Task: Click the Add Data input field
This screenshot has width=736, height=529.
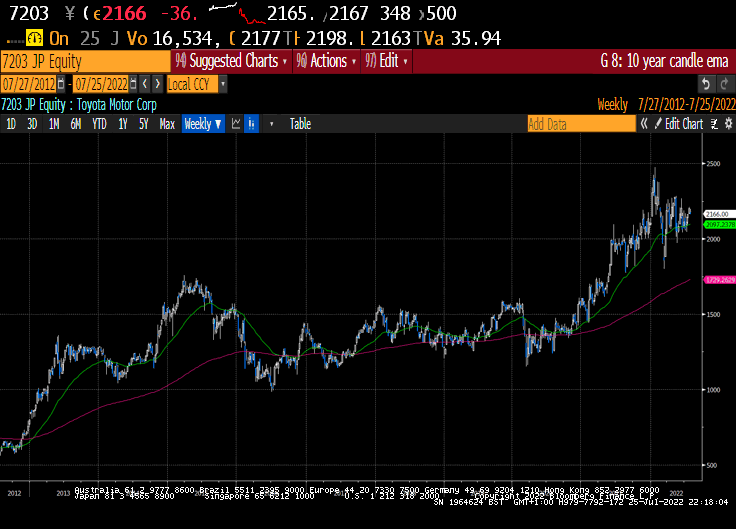Action: 582,124
